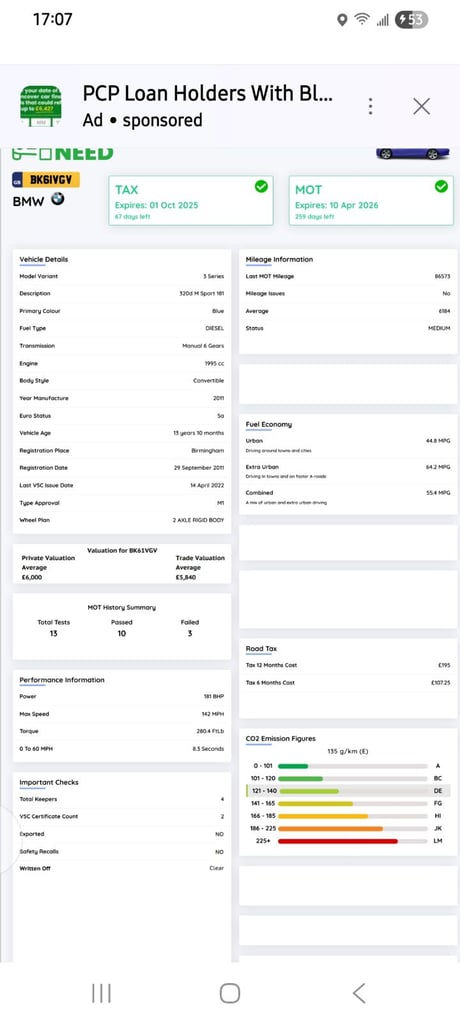Image resolution: width=460 pixels, height=1024 pixels.
Task: Select the MOT expiry card
Action: tap(371, 200)
